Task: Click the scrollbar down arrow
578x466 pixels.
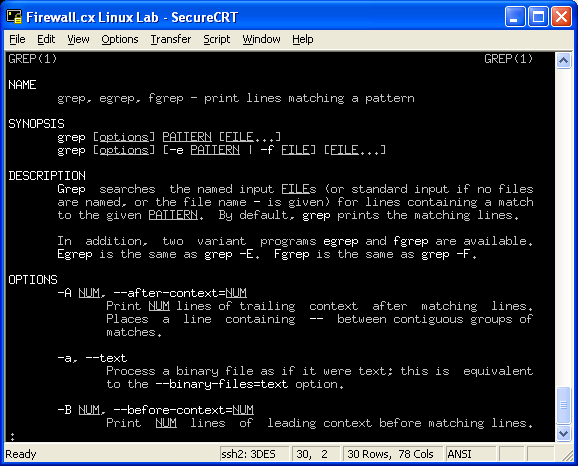Action: (x=563, y=433)
